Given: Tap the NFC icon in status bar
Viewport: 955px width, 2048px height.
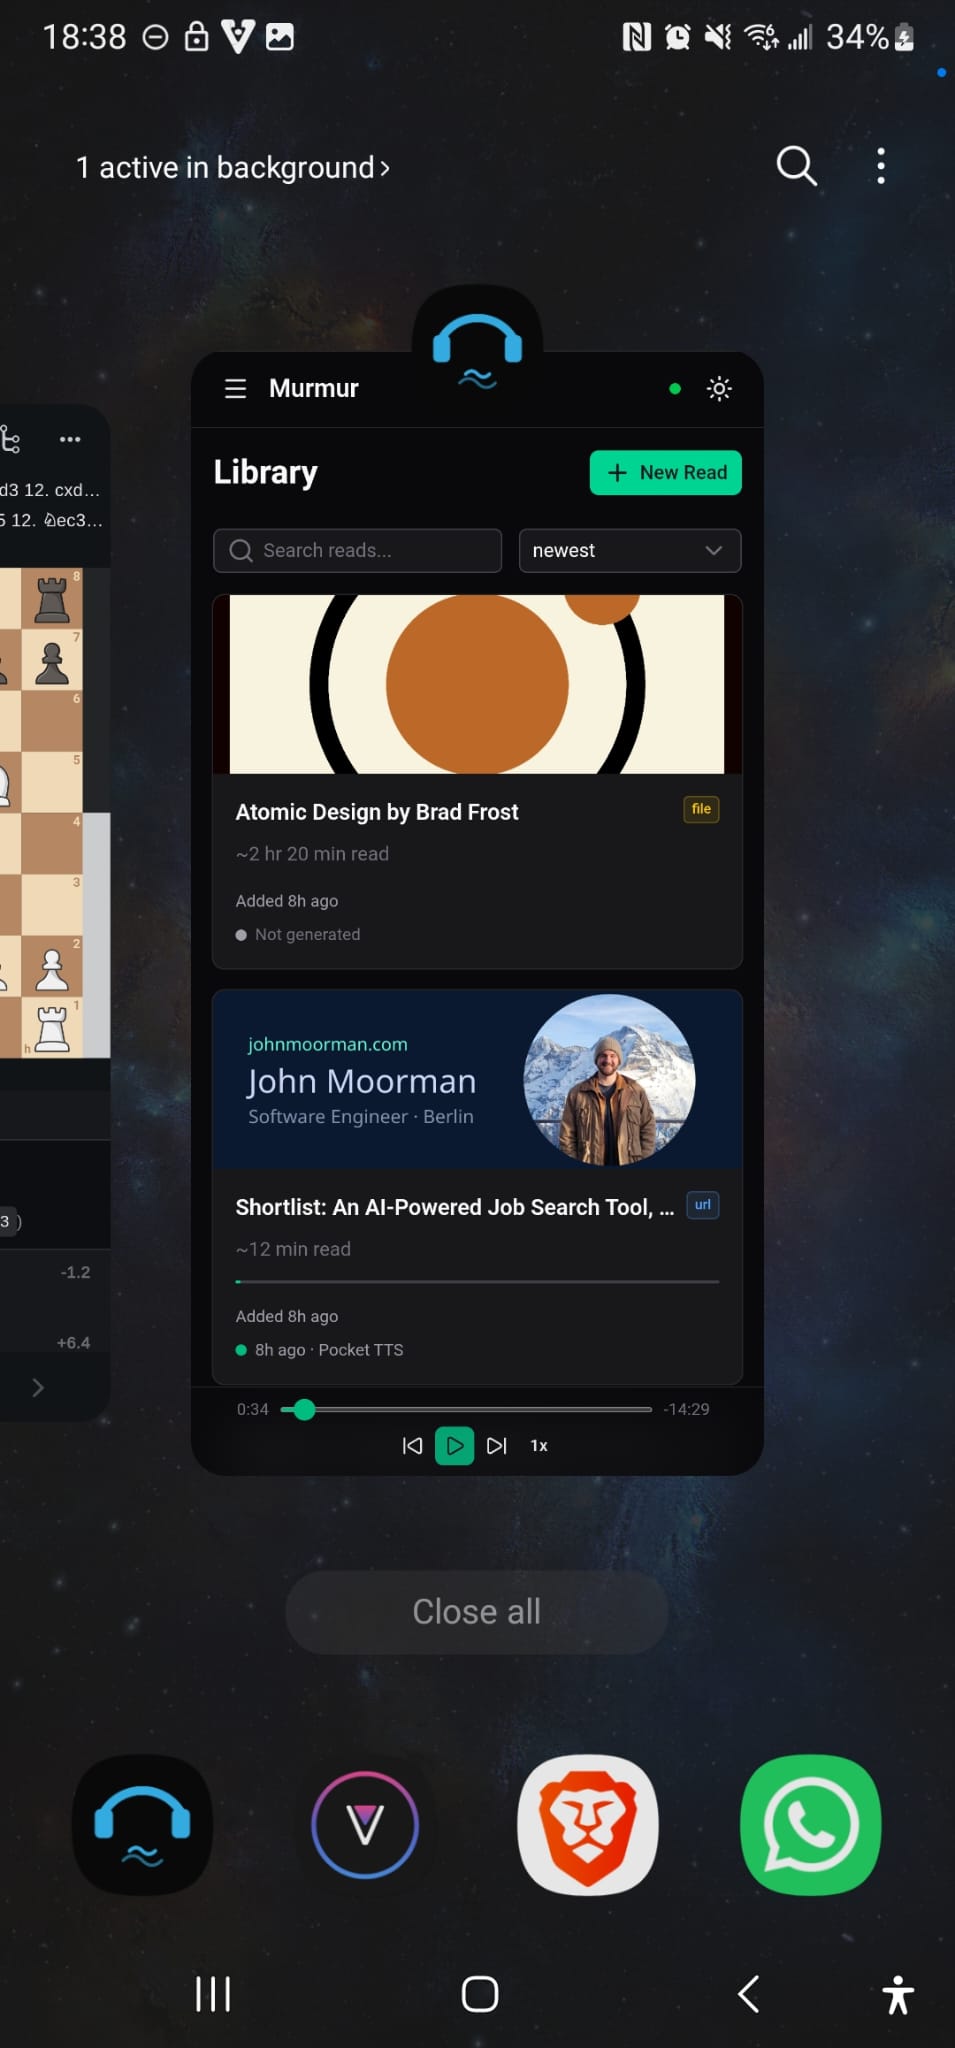Looking at the screenshot, I should pyautogui.click(x=636, y=37).
